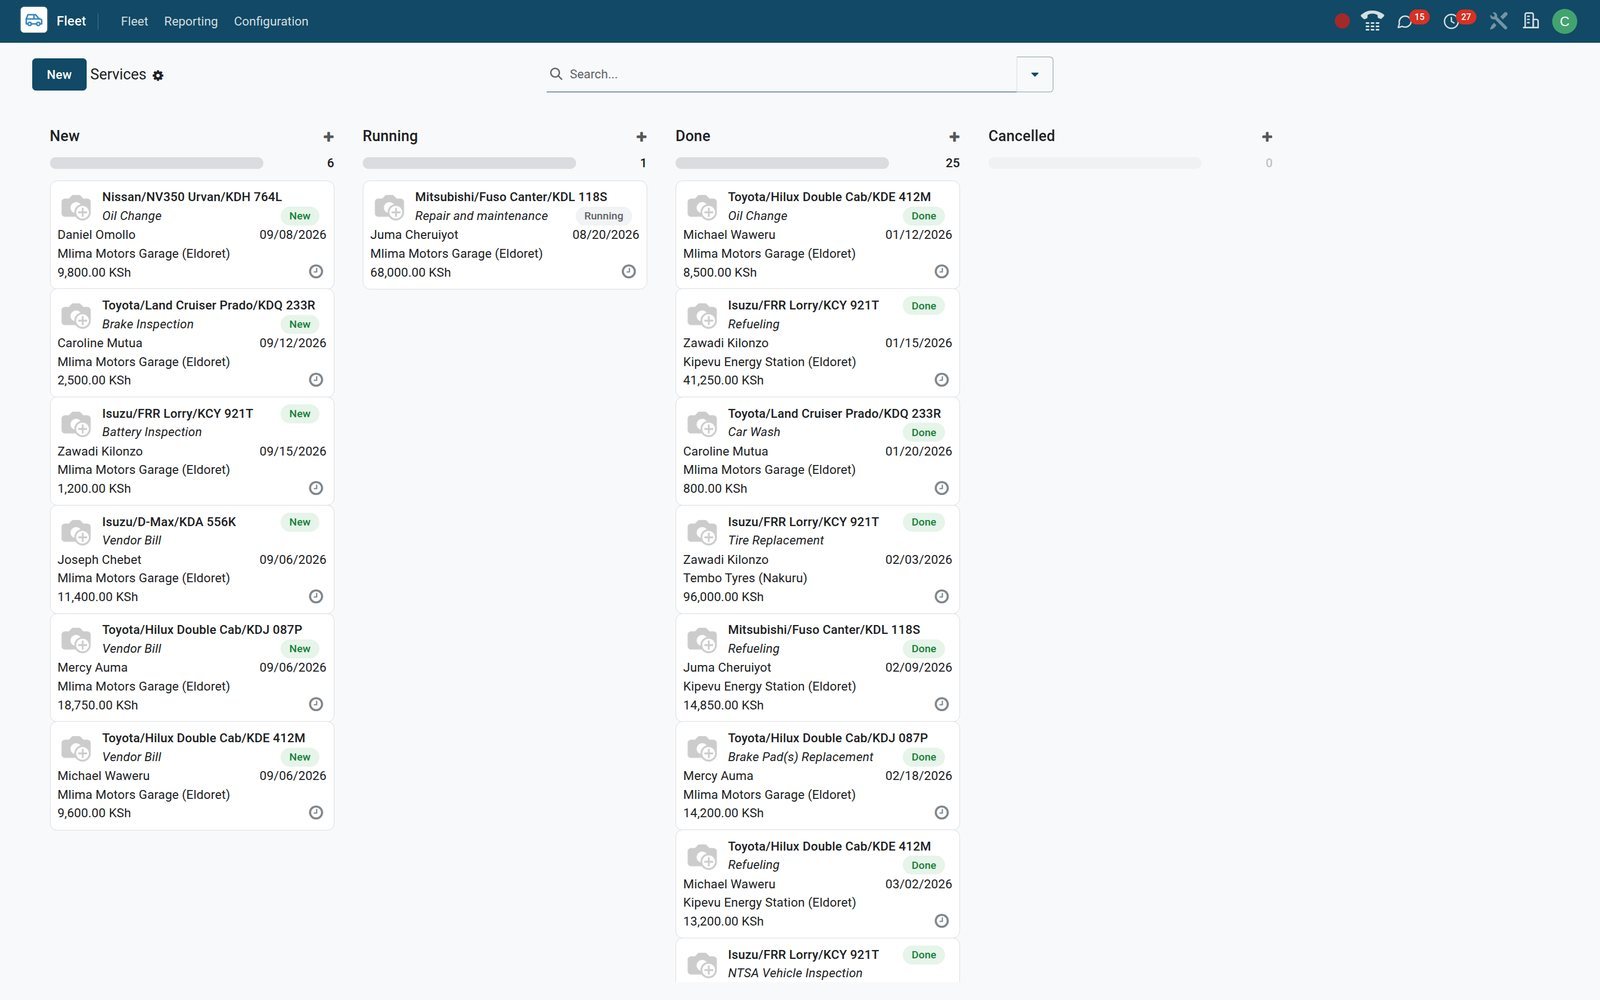Click the 68,000.00 KSh amount
Image resolution: width=1600 pixels, height=1000 pixels.
411,273
